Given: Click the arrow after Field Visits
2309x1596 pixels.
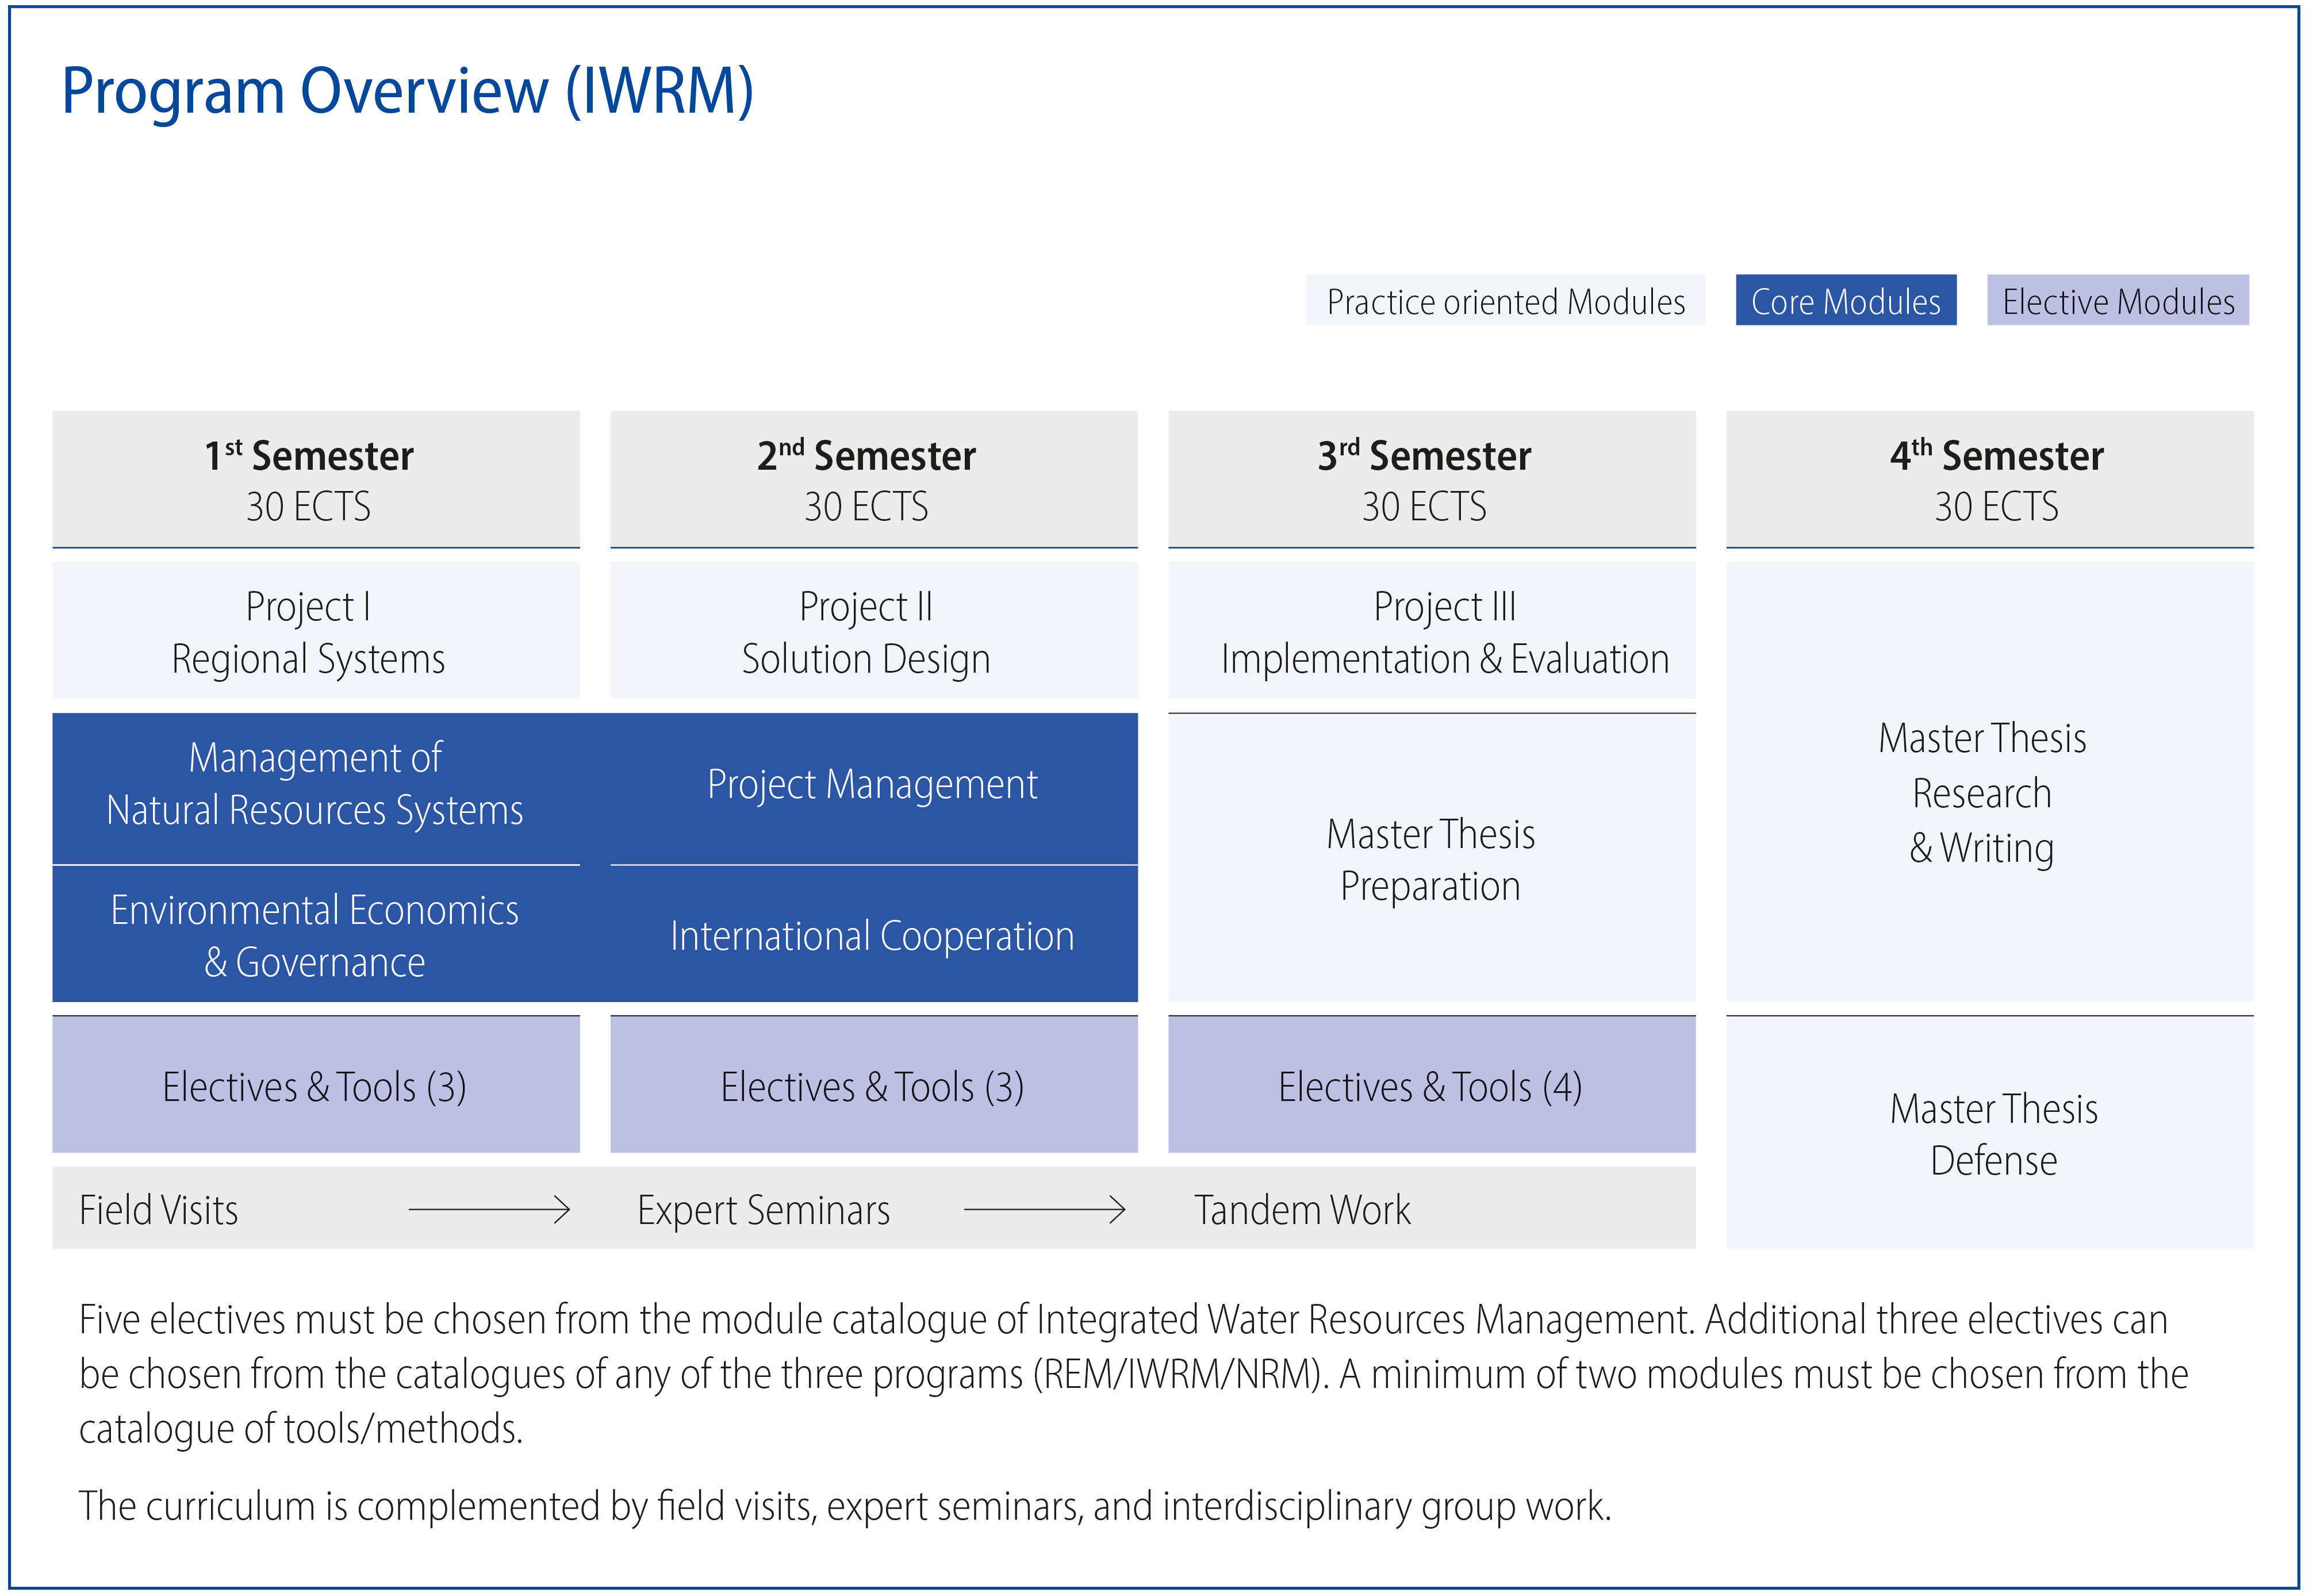Looking at the screenshot, I should pyautogui.click(x=489, y=1210).
